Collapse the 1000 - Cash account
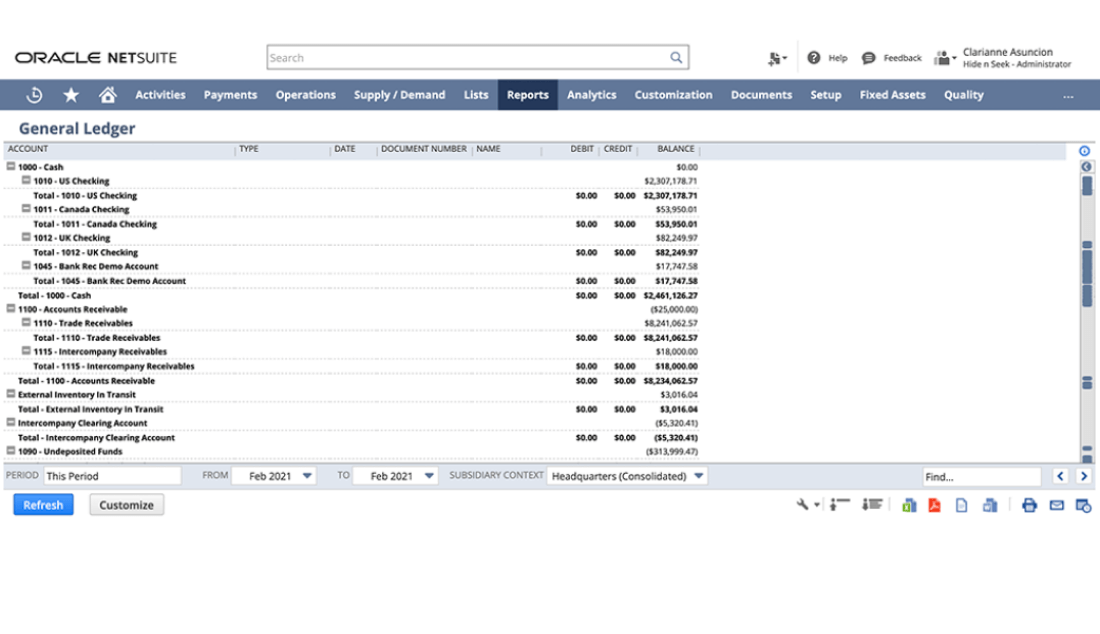The image size is (1100, 634). click(x=11, y=167)
